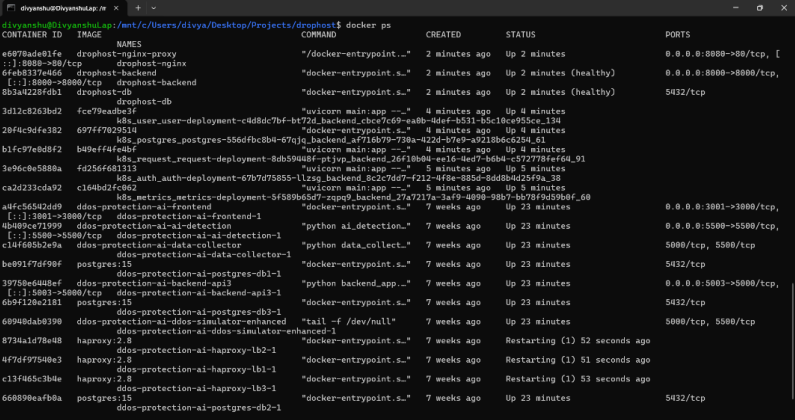Click container ID c13f465c3b4e
This screenshot has width=795, height=420.
point(32,379)
